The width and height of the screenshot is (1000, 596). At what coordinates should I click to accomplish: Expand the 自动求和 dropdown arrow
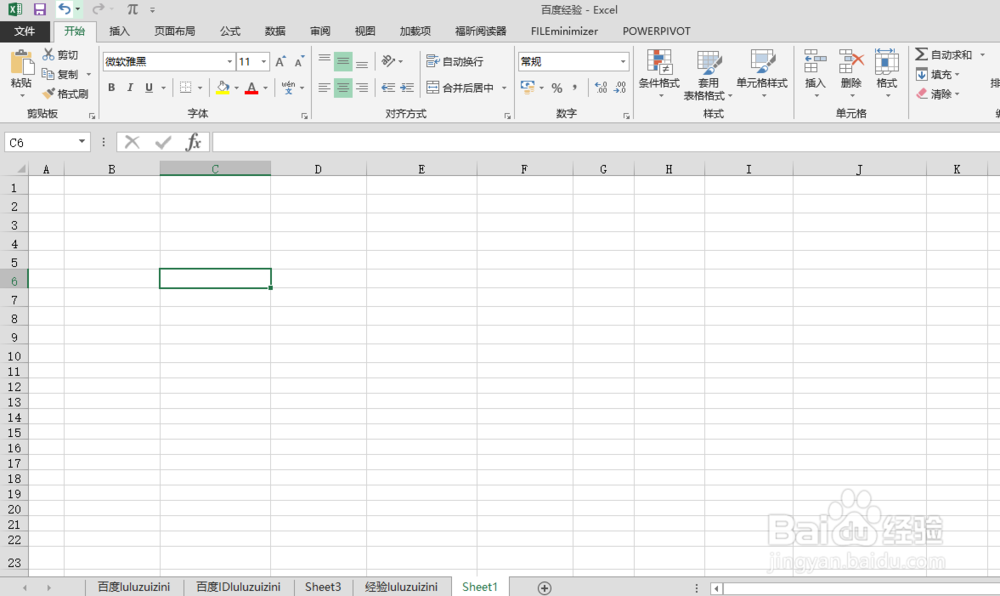tap(982, 55)
